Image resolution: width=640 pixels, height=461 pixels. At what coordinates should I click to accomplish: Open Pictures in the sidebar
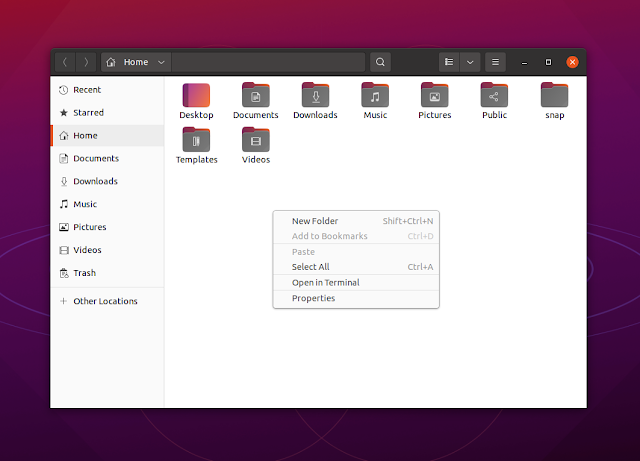(x=108, y=227)
